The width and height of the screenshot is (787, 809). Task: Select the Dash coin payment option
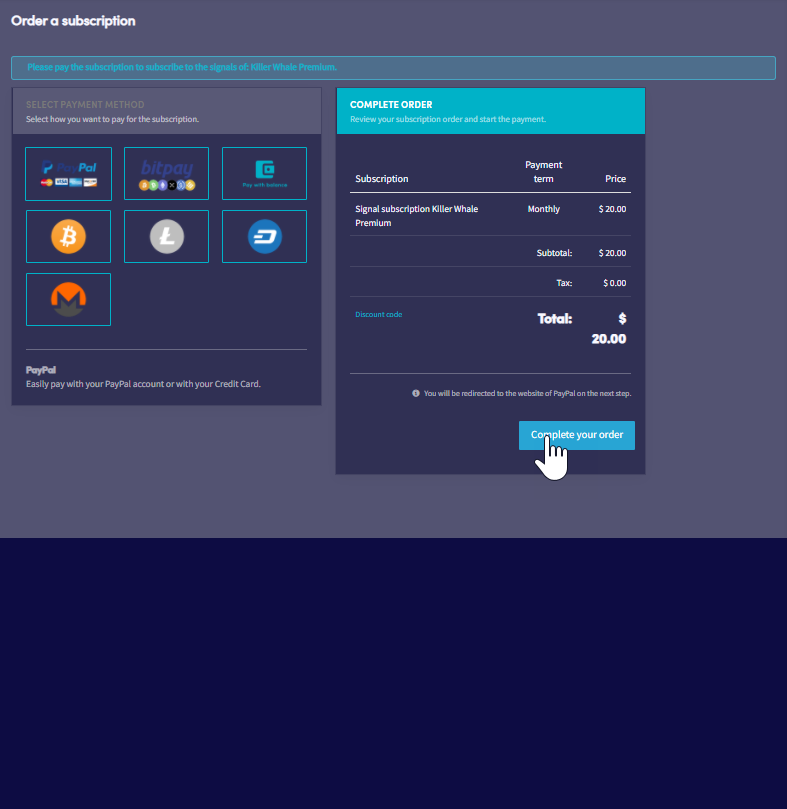coord(264,237)
